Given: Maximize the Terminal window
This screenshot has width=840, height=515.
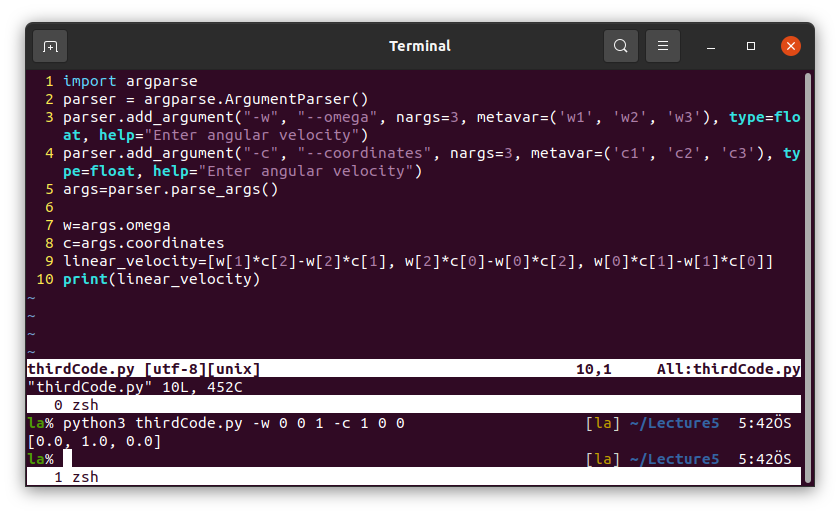Looking at the screenshot, I should 751,46.
